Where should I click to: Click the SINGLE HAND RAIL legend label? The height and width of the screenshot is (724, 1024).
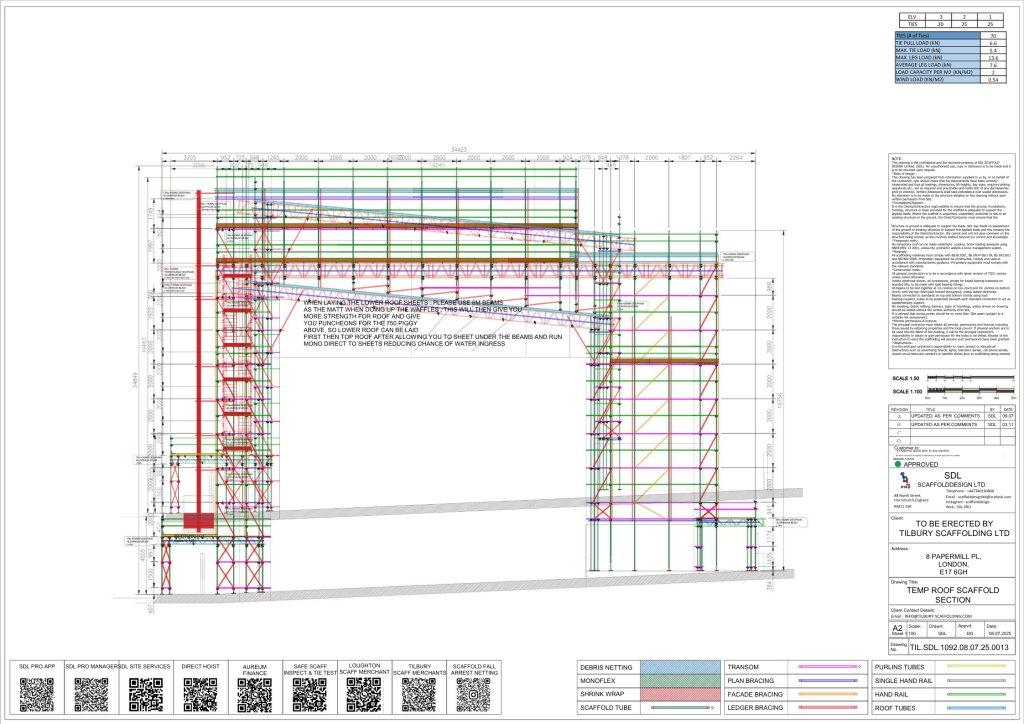coord(903,681)
